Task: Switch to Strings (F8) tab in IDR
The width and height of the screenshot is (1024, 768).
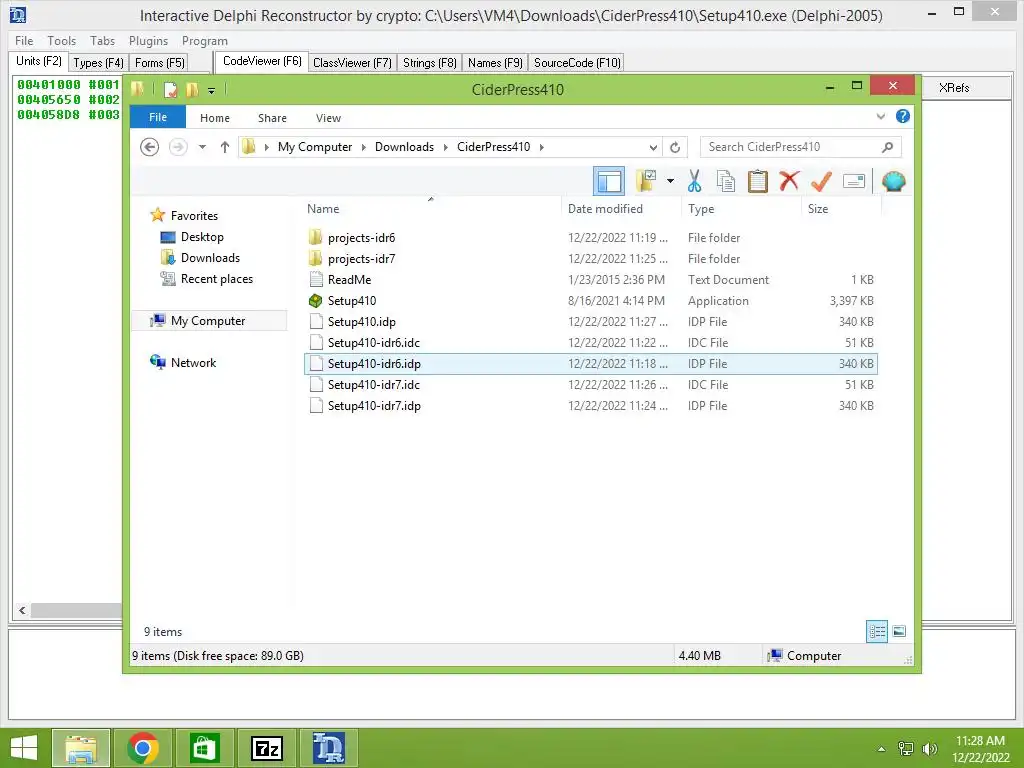Action: click(429, 63)
